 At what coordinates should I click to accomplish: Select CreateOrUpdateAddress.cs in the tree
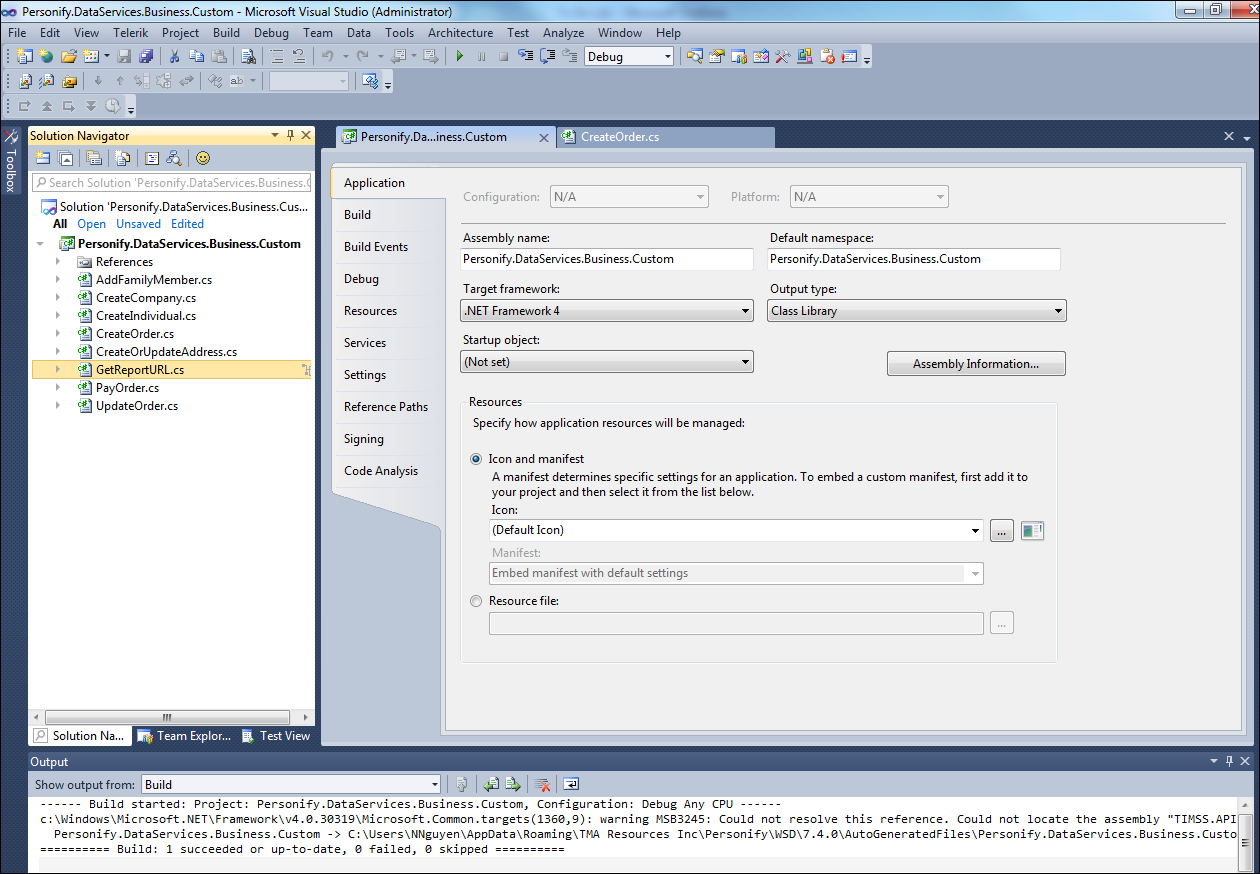(166, 352)
